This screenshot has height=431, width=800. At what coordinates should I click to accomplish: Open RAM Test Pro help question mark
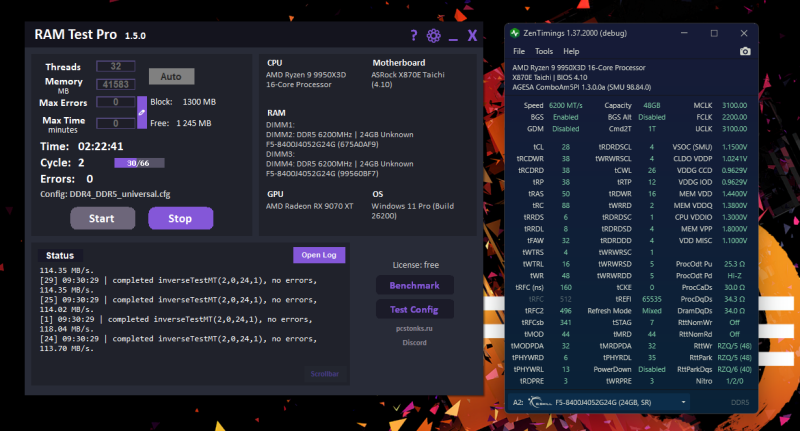414,35
